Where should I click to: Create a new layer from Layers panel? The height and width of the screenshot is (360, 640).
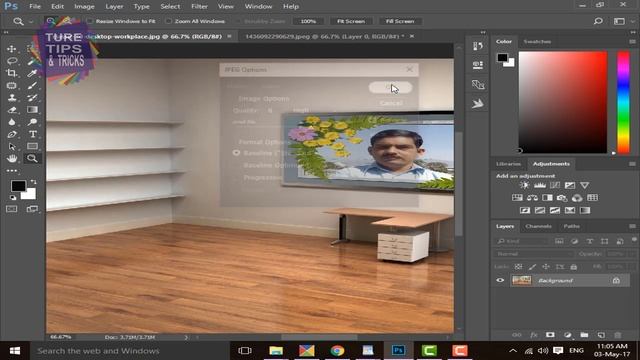(x=601, y=335)
